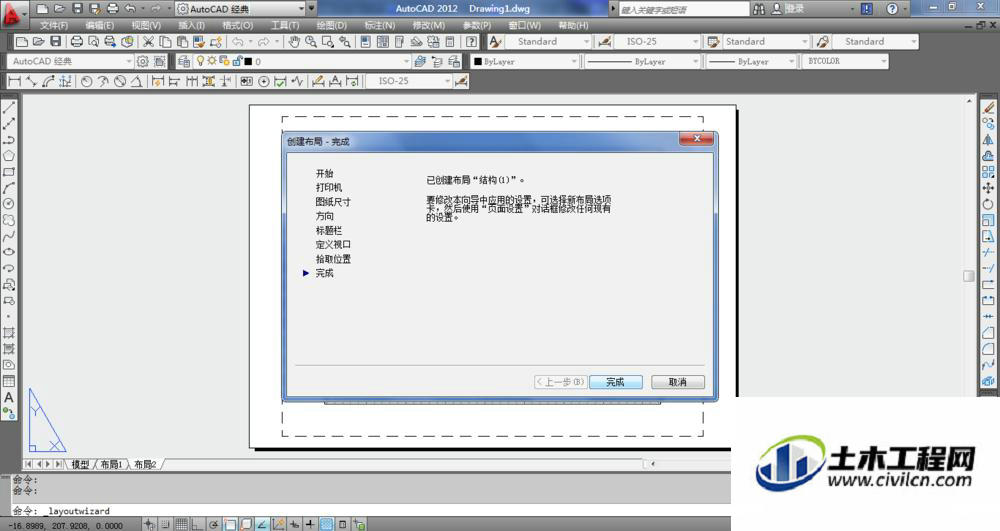Viewport: 1000px width, 531px height.
Task: Click the Text Style A icon
Action: [496, 41]
